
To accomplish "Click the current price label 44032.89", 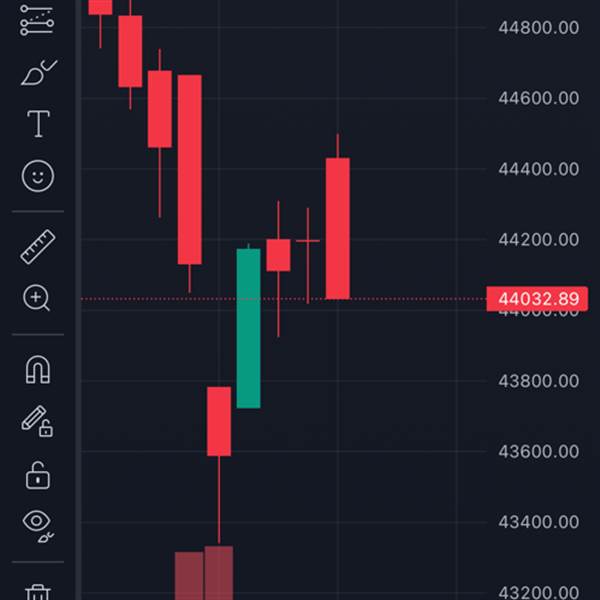I will tap(537, 299).
